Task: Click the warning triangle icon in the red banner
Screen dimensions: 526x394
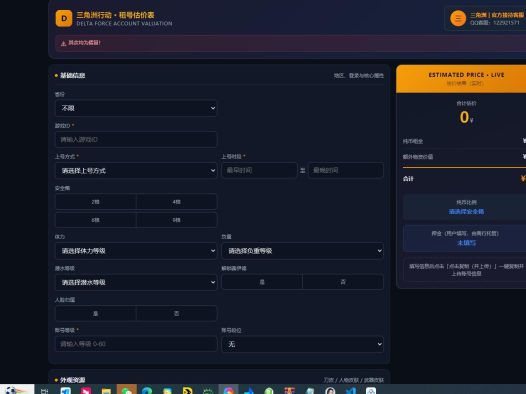Action: [63, 43]
